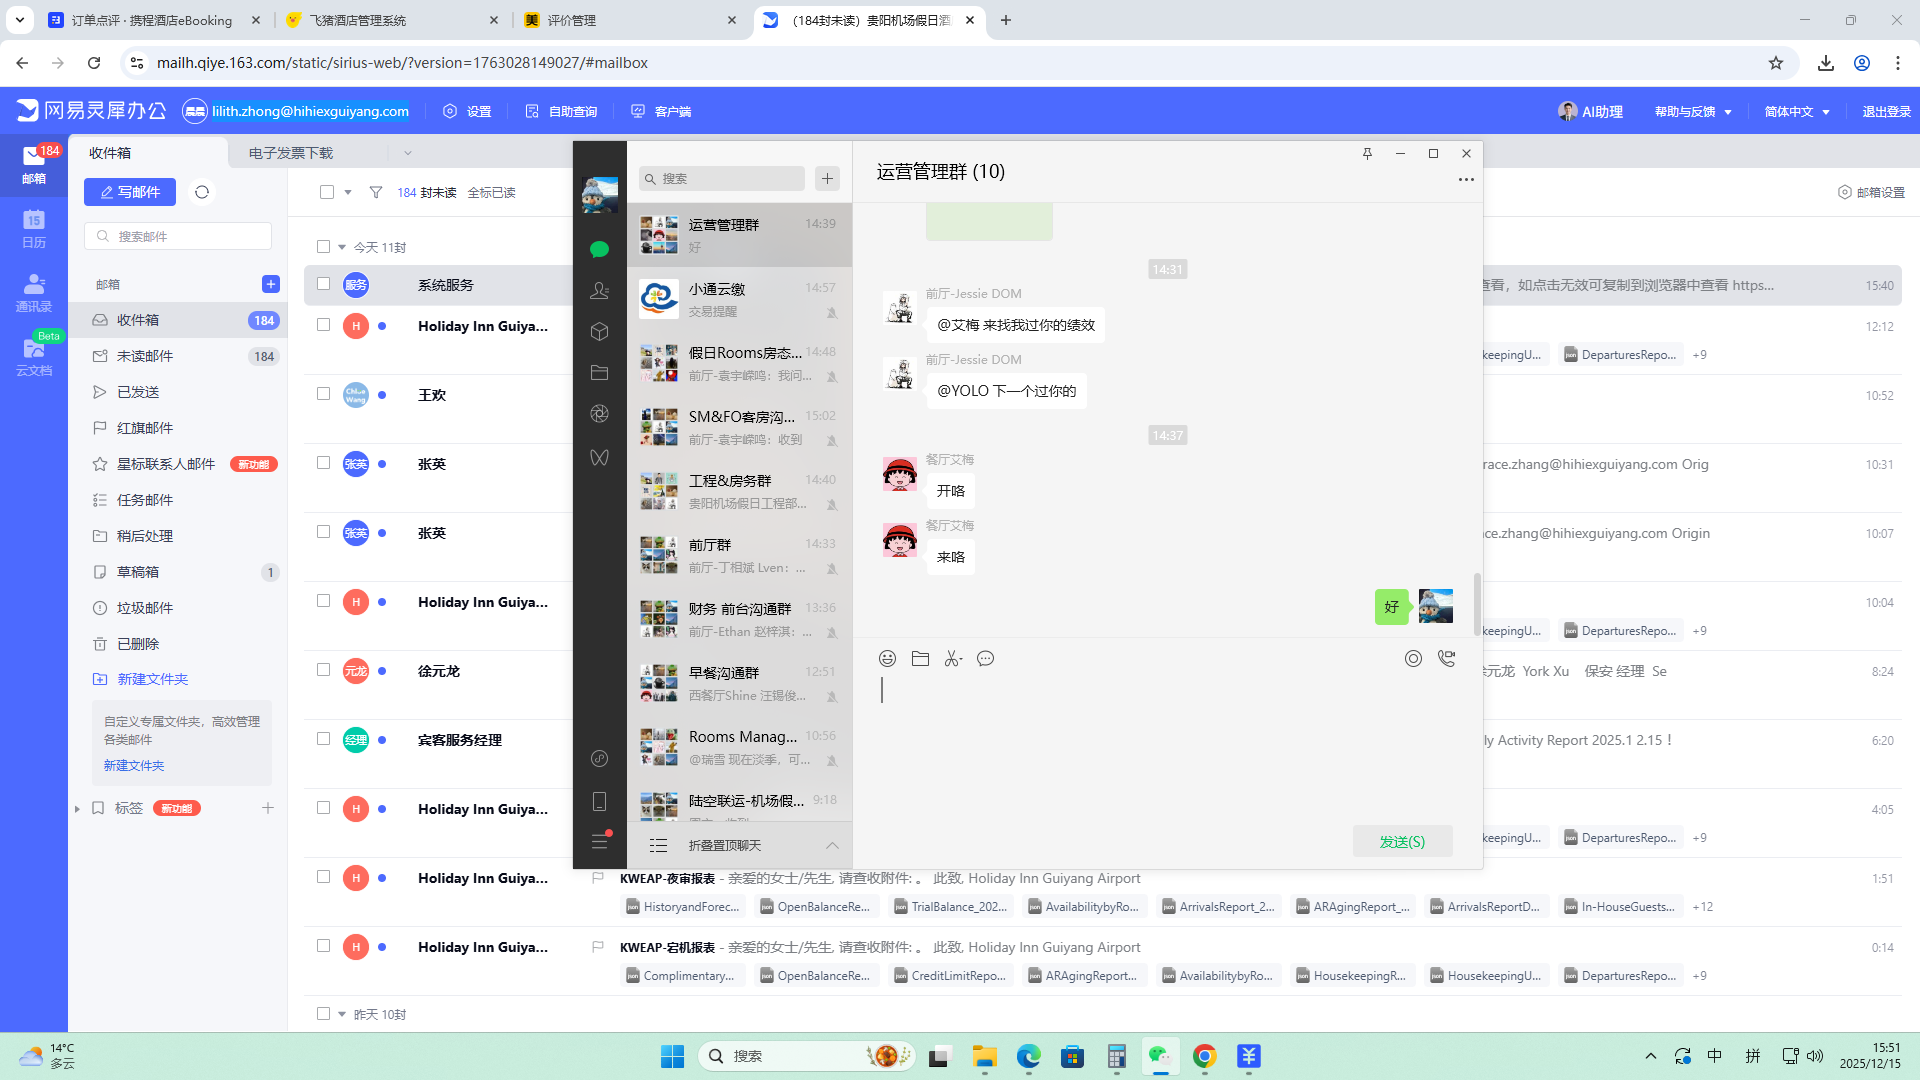
Task: Open WeChat contacts sidebar icon
Action: [x=599, y=290]
